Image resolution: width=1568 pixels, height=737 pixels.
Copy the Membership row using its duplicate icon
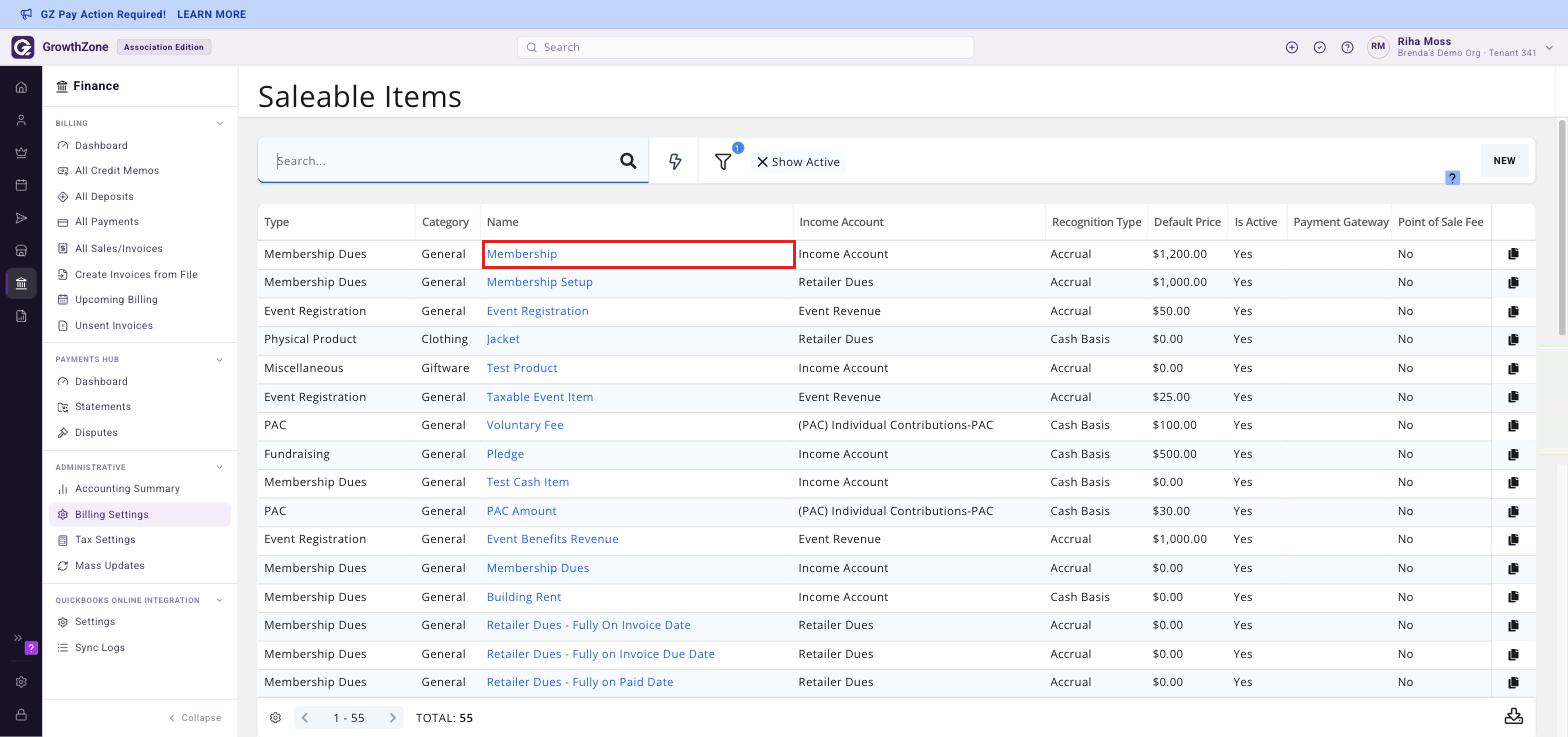pyautogui.click(x=1513, y=254)
